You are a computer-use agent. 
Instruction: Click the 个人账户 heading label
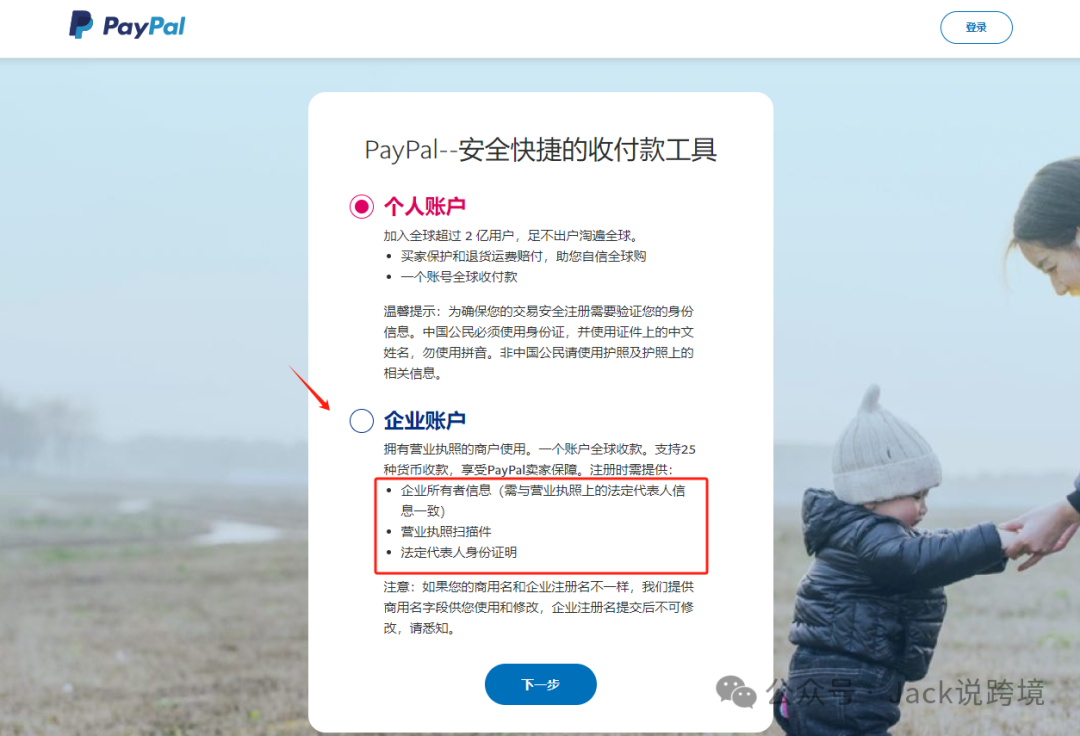[425, 206]
